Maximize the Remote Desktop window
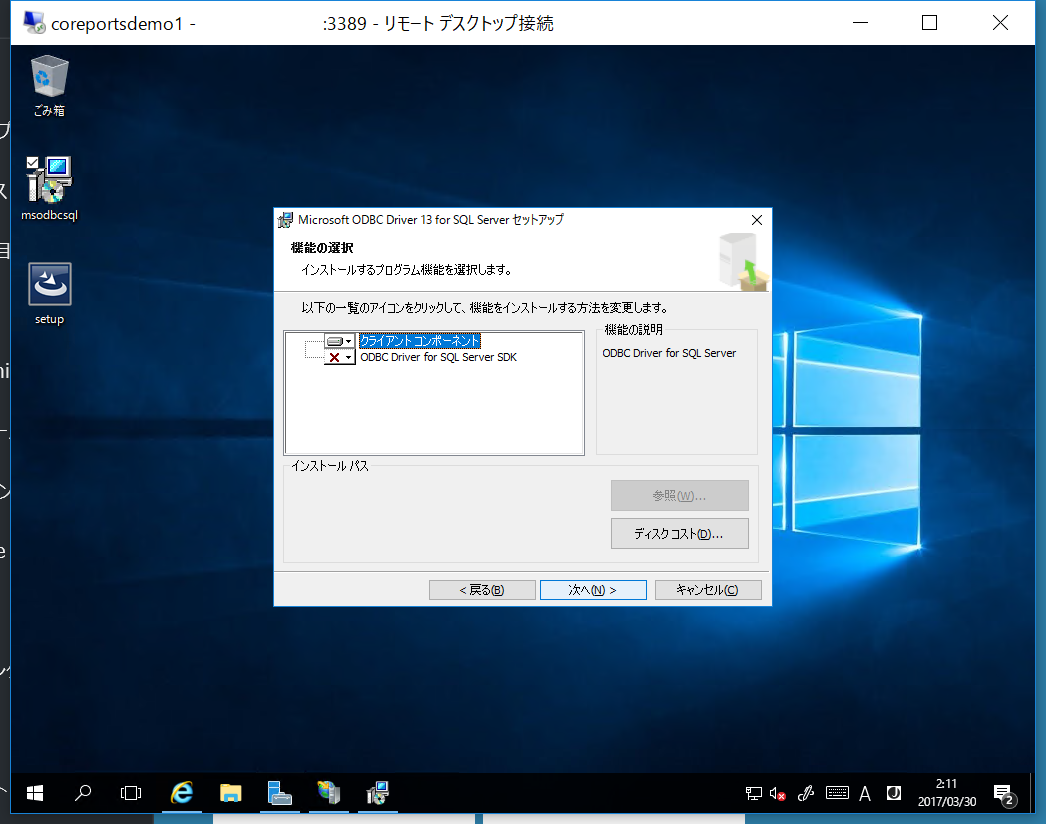1046x824 pixels. click(x=929, y=23)
